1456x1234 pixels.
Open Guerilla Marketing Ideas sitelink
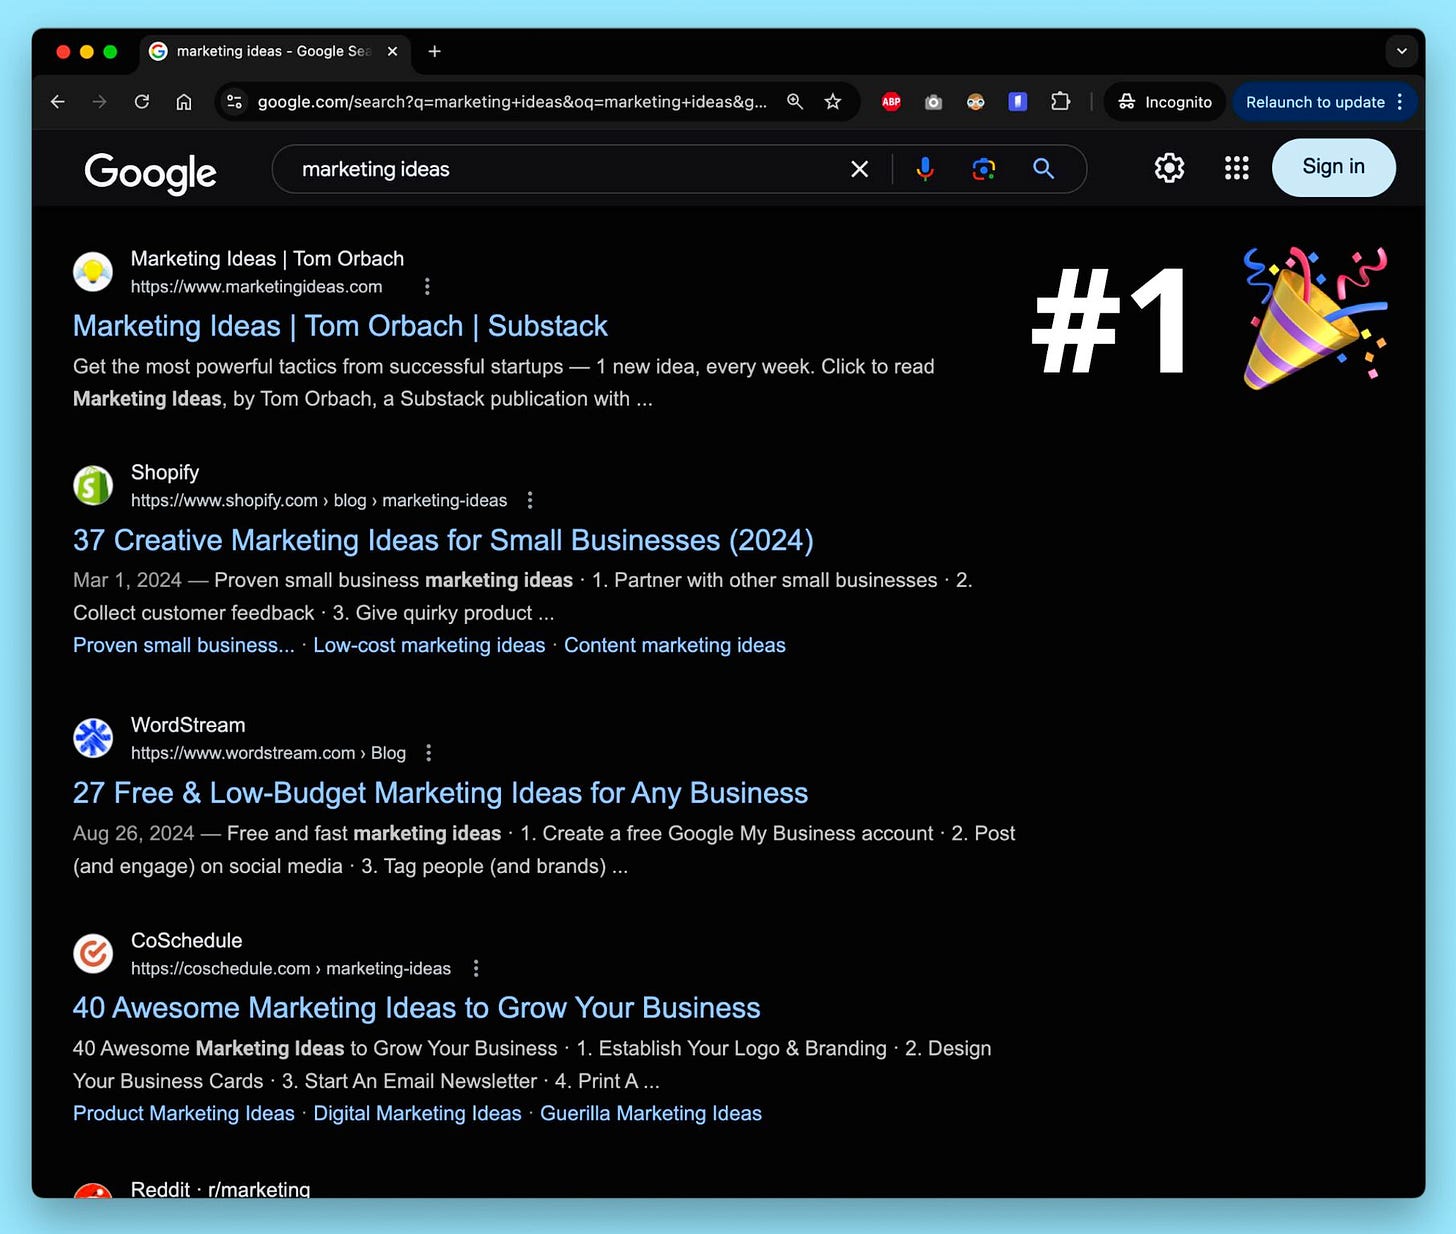pos(651,1113)
